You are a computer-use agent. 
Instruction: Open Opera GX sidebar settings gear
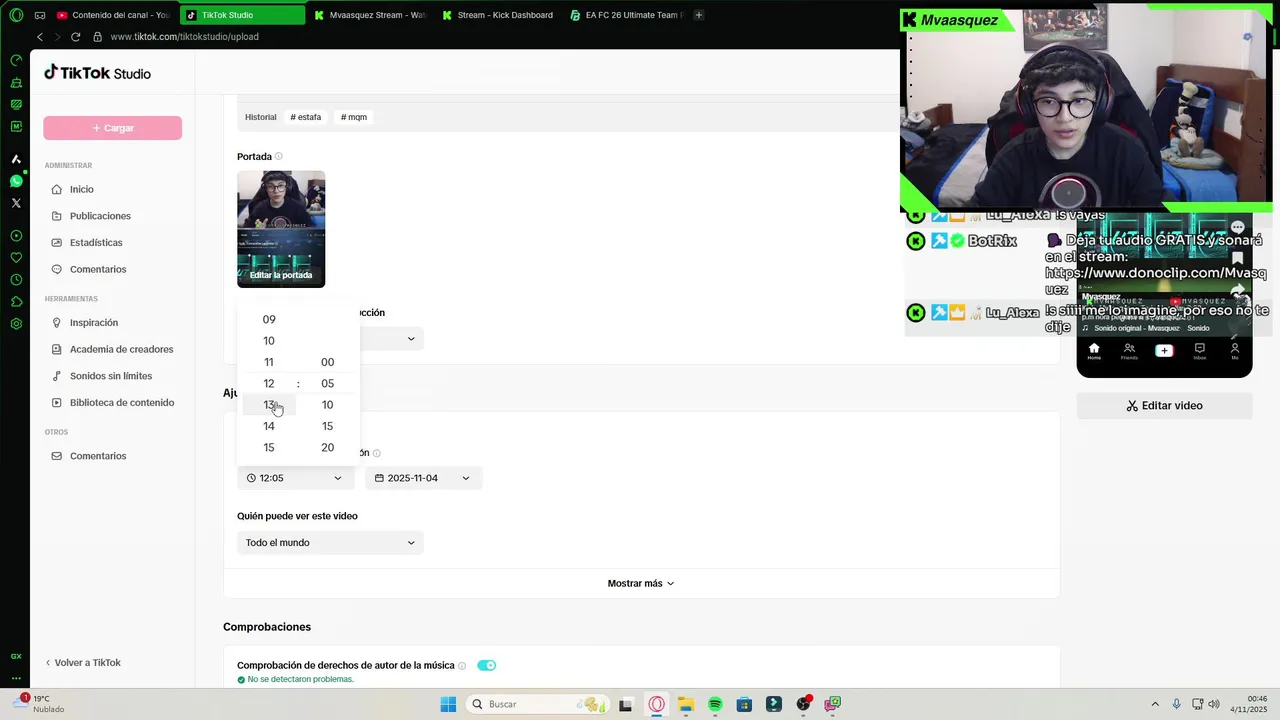16,324
